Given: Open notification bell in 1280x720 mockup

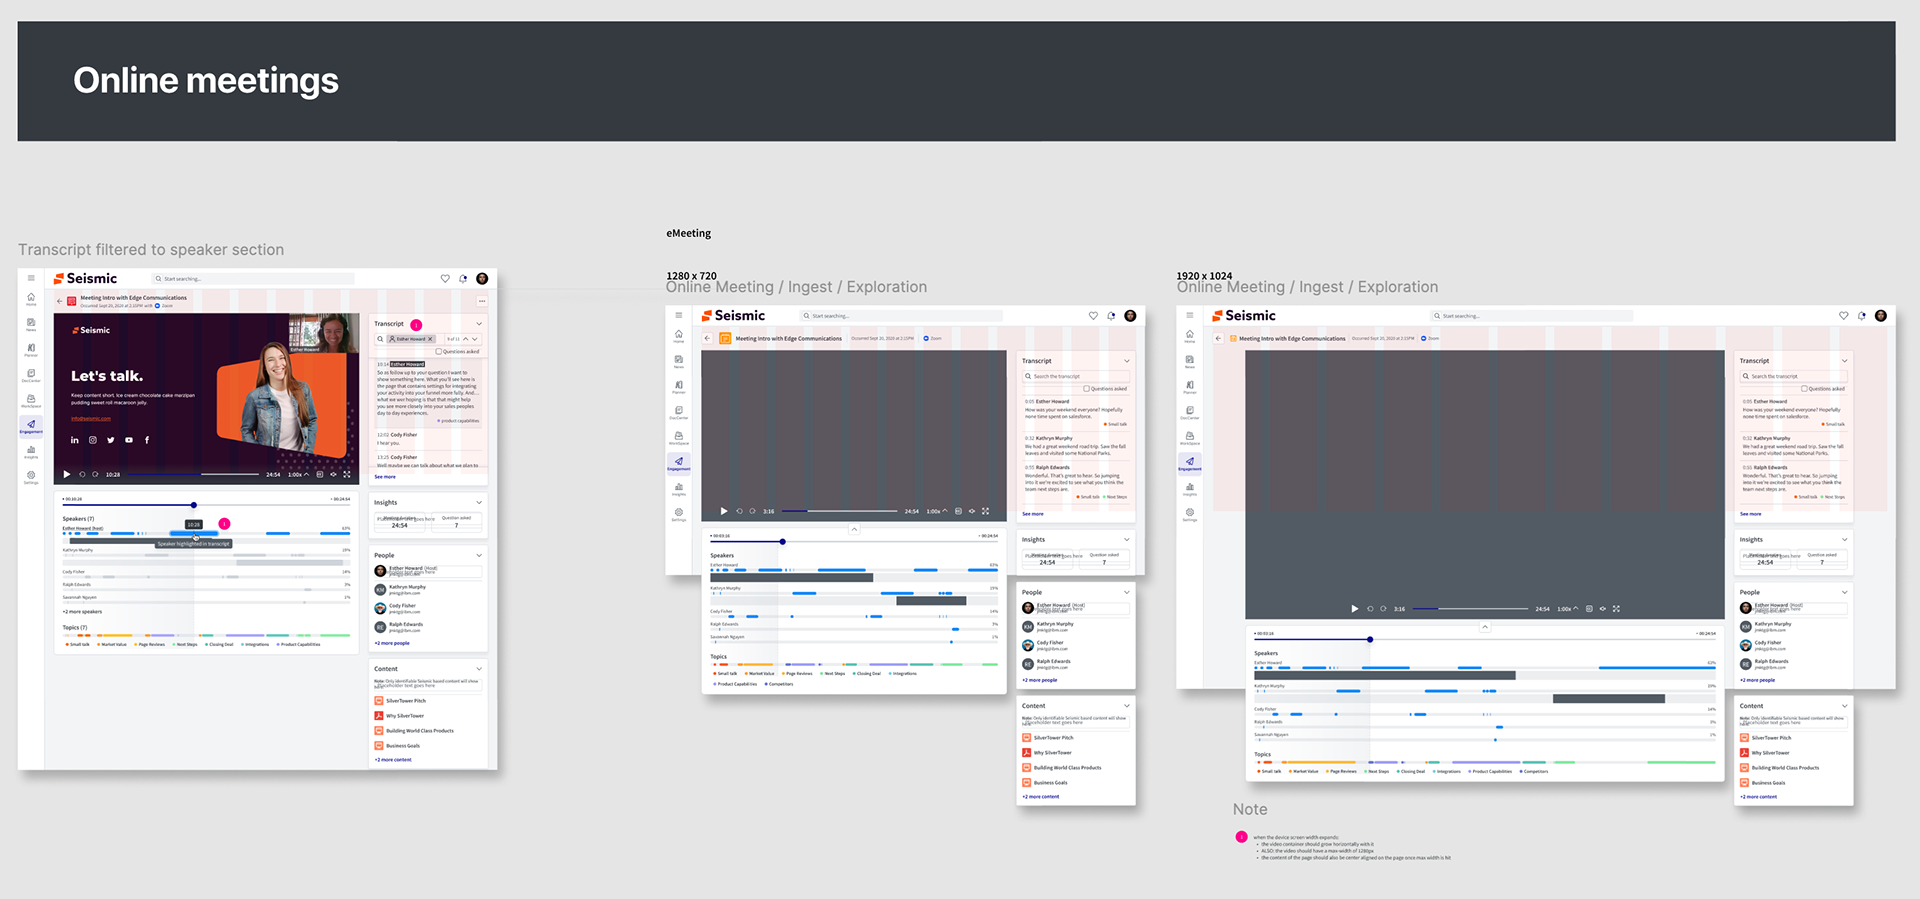Looking at the screenshot, I should [1111, 316].
